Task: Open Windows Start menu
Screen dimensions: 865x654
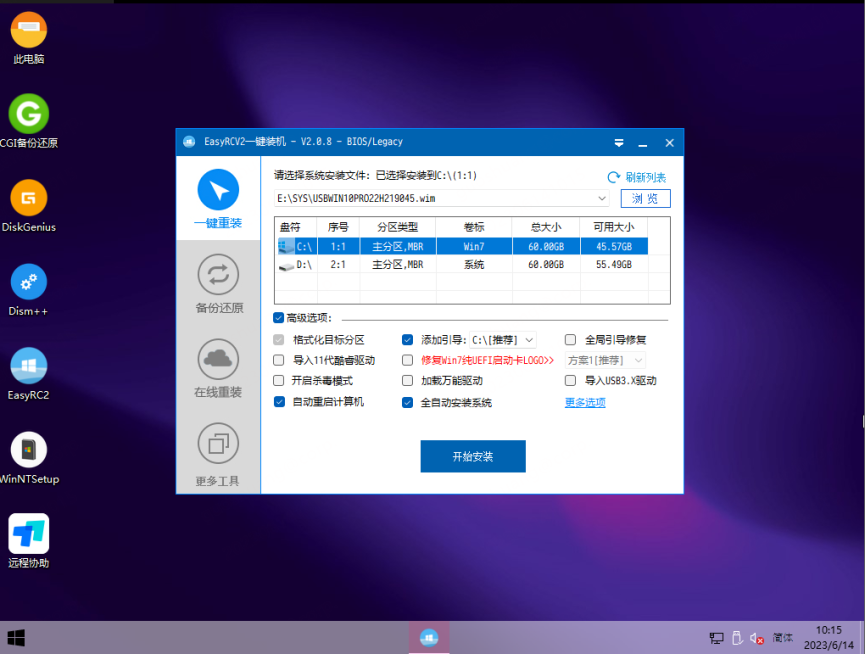Action: click(16, 638)
